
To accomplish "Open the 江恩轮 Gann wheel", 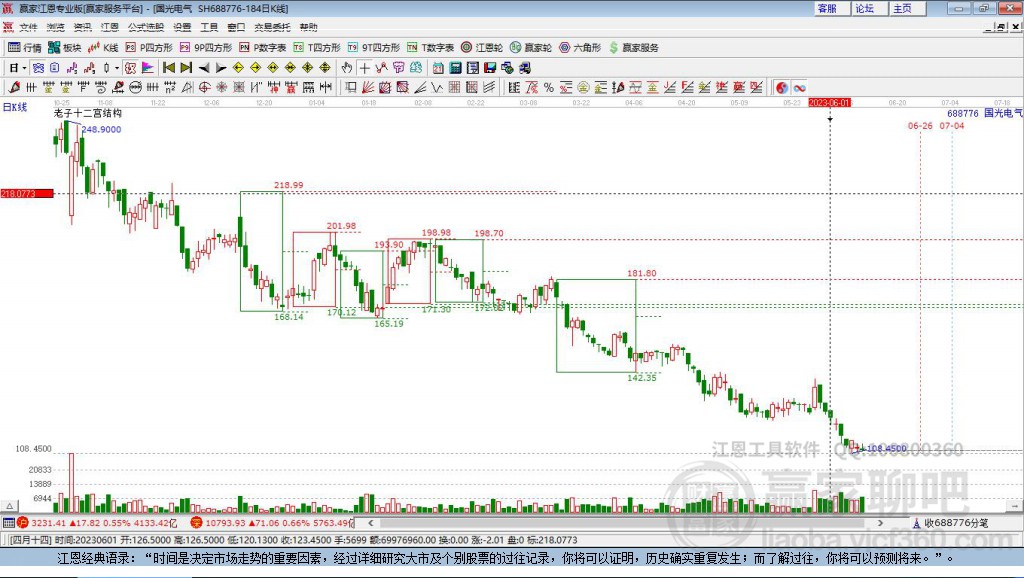I will click(x=482, y=48).
